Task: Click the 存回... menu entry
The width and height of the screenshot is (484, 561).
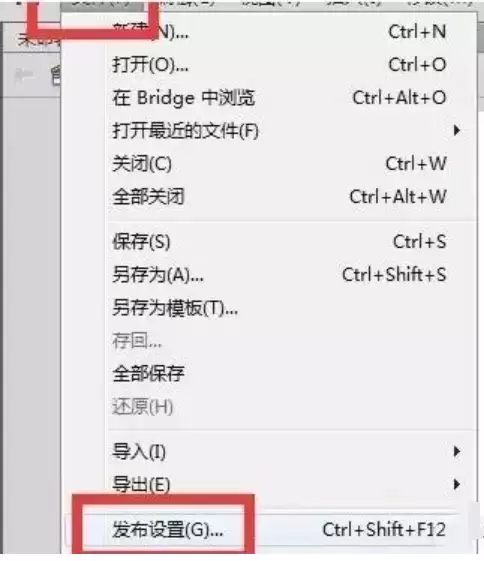Action: coord(291,341)
